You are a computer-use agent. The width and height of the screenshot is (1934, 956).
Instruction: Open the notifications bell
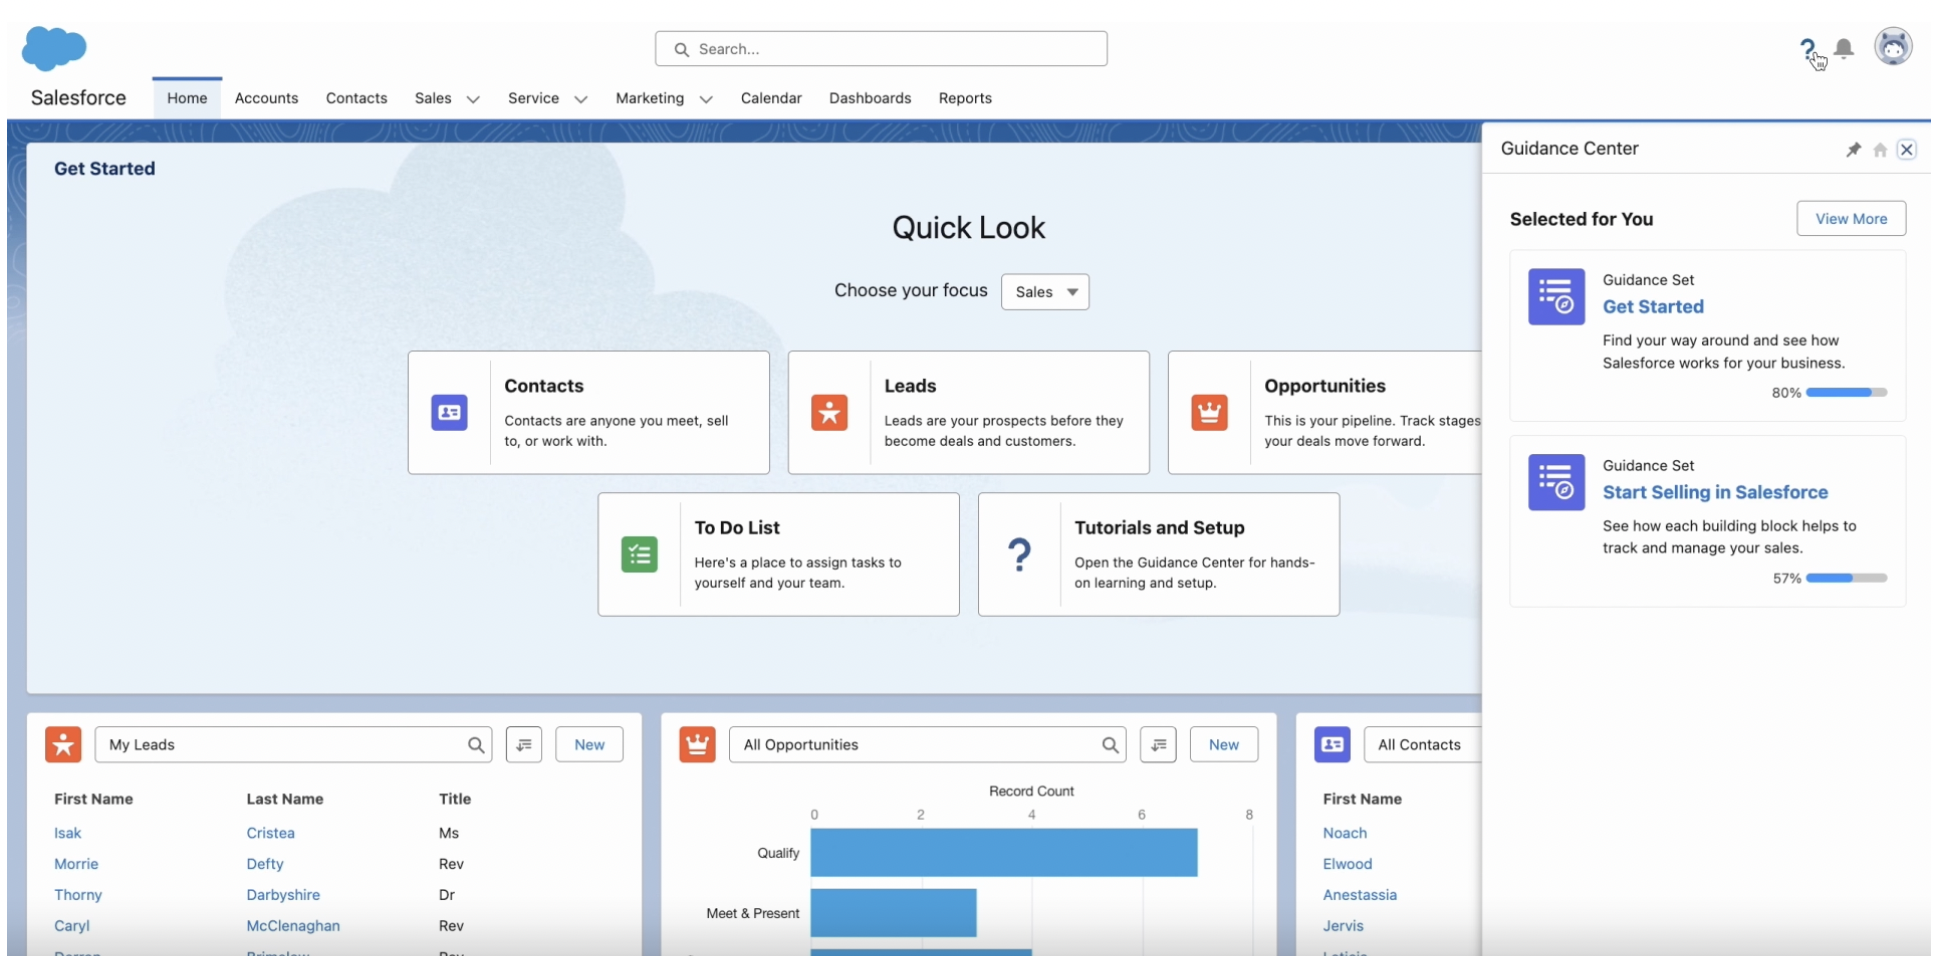pyautogui.click(x=1844, y=48)
